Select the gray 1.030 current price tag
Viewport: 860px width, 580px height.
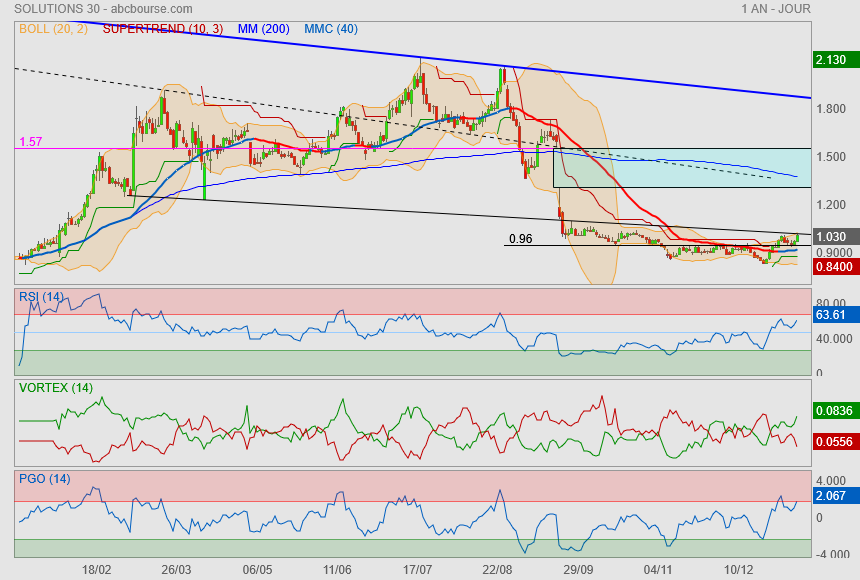[832, 236]
